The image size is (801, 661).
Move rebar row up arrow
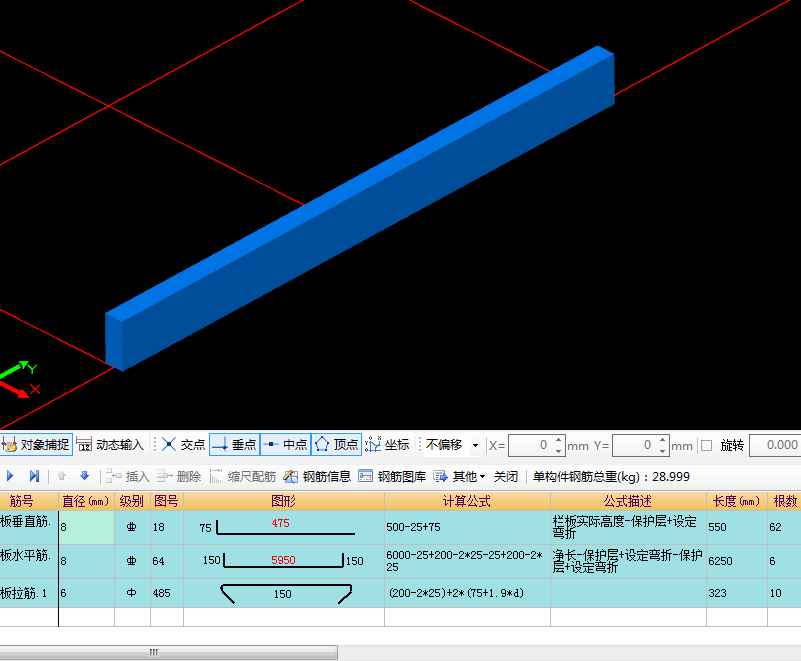pyautogui.click(x=61, y=476)
